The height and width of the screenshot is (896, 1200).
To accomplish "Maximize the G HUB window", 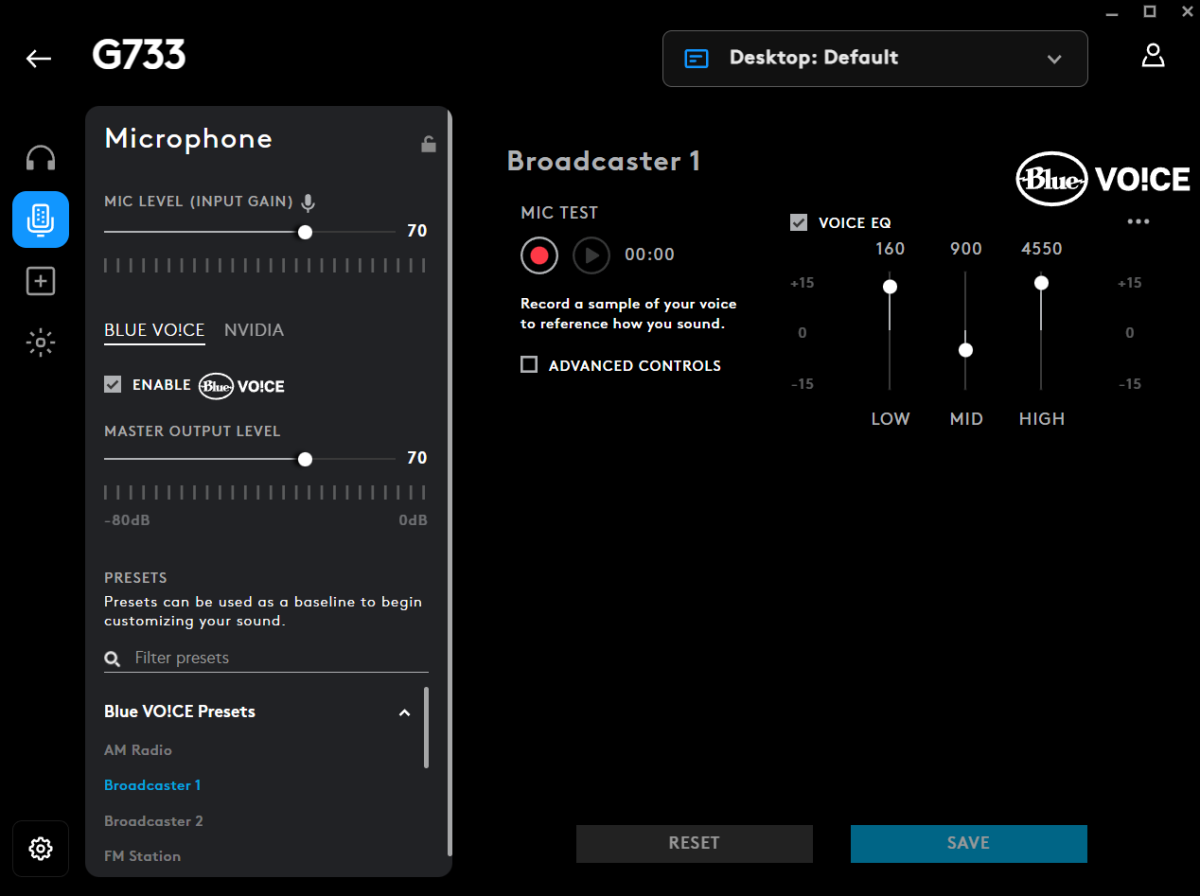I will 1150,12.
